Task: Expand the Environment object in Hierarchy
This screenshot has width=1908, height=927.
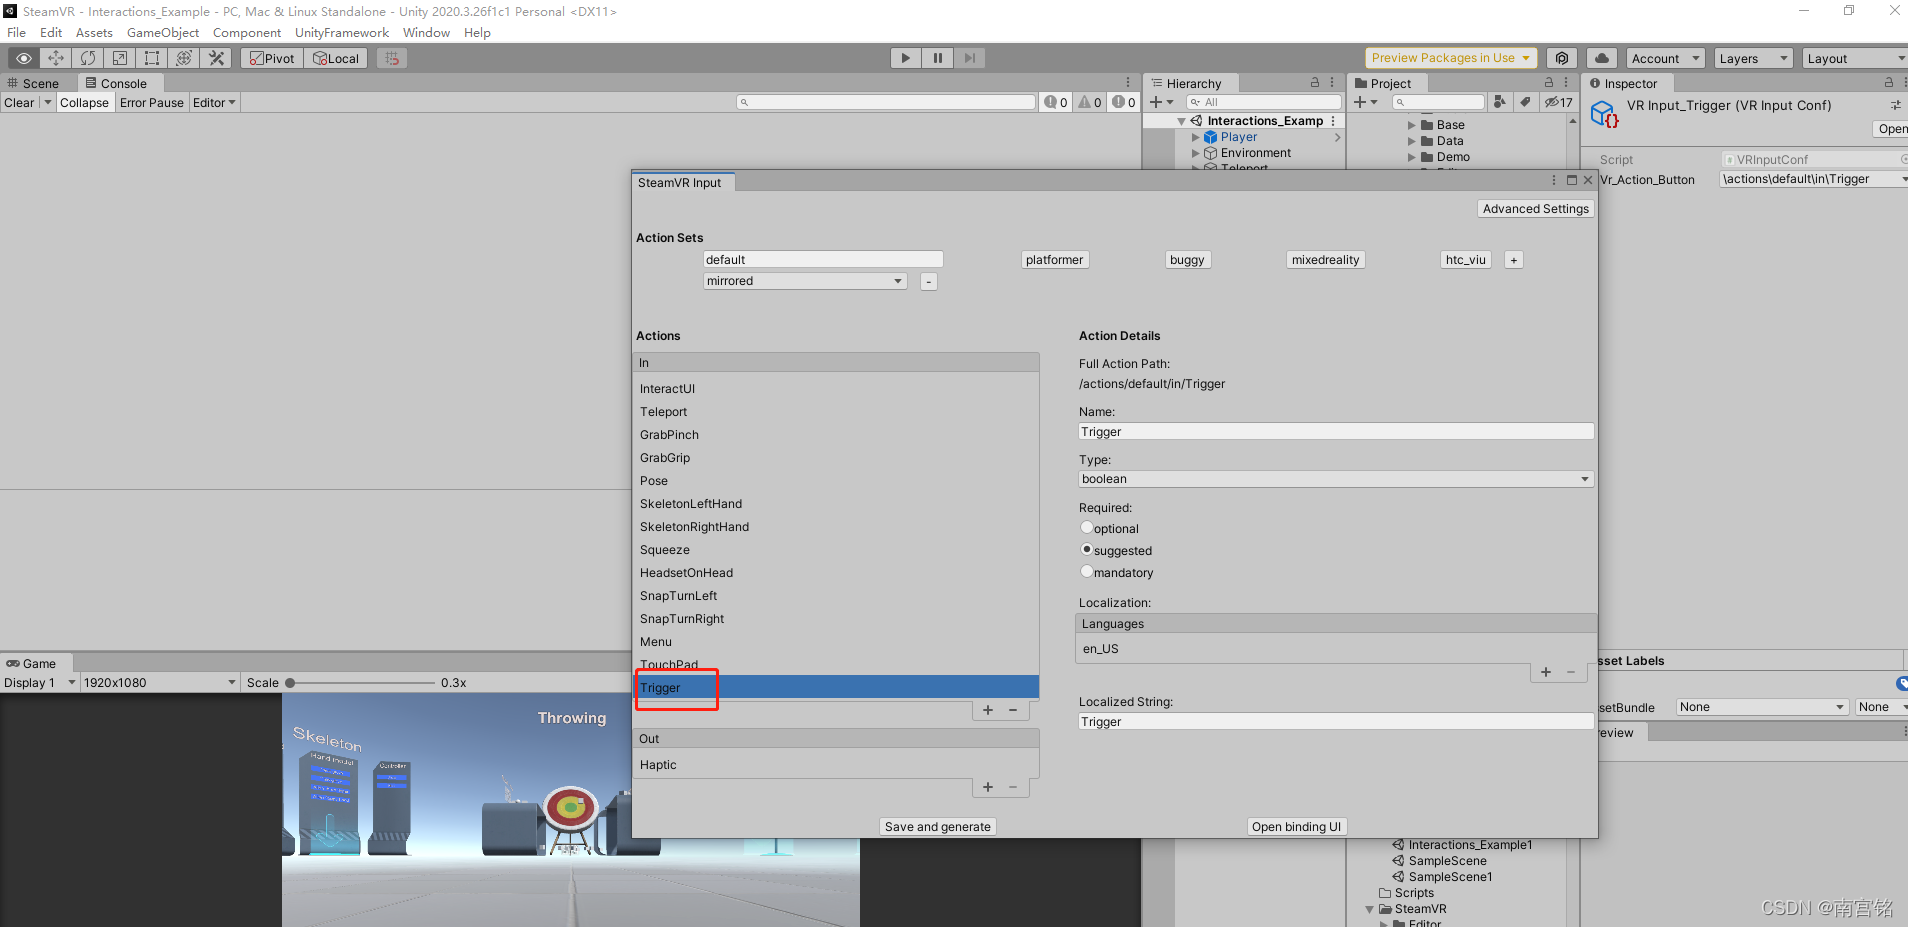Action: [1196, 153]
